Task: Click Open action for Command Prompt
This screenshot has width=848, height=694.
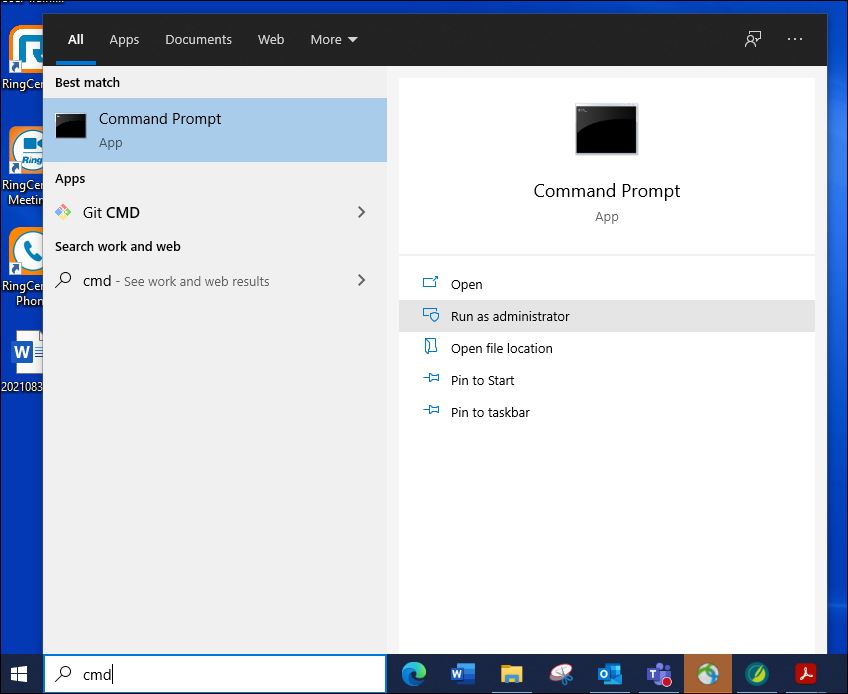Action: 606,285
